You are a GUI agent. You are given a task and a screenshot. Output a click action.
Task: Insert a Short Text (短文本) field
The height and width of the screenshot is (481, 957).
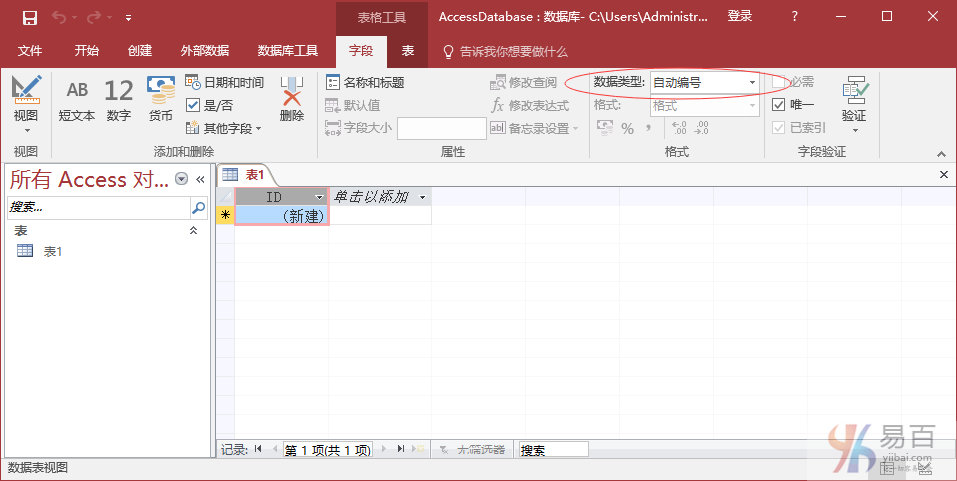(77, 100)
